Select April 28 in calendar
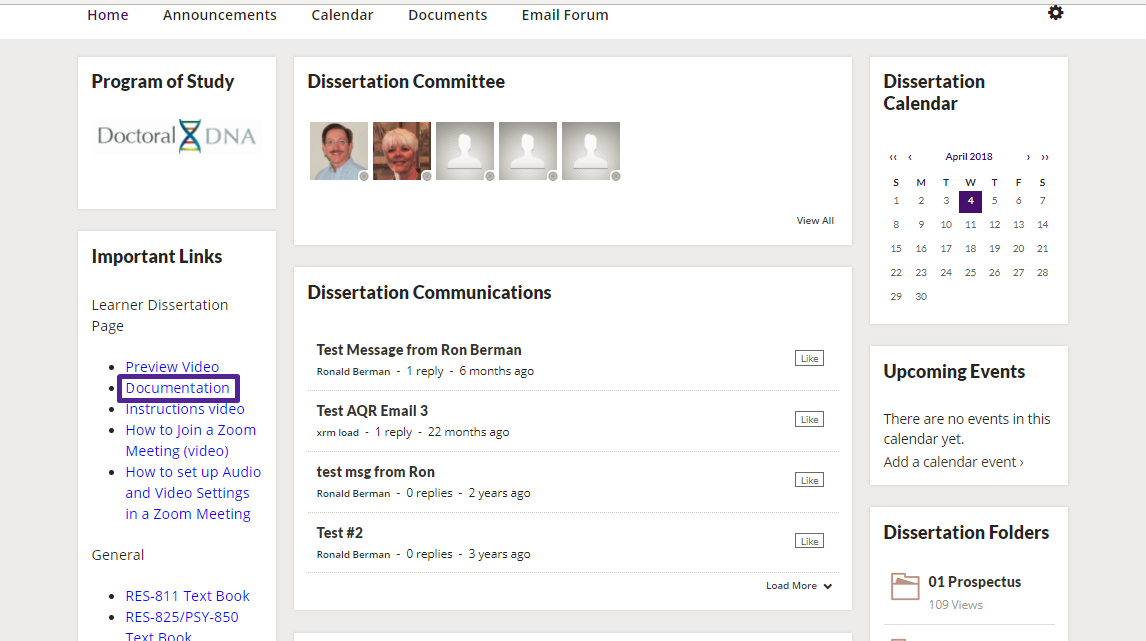The width and height of the screenshot is (1146, 641). [1042, 273]
